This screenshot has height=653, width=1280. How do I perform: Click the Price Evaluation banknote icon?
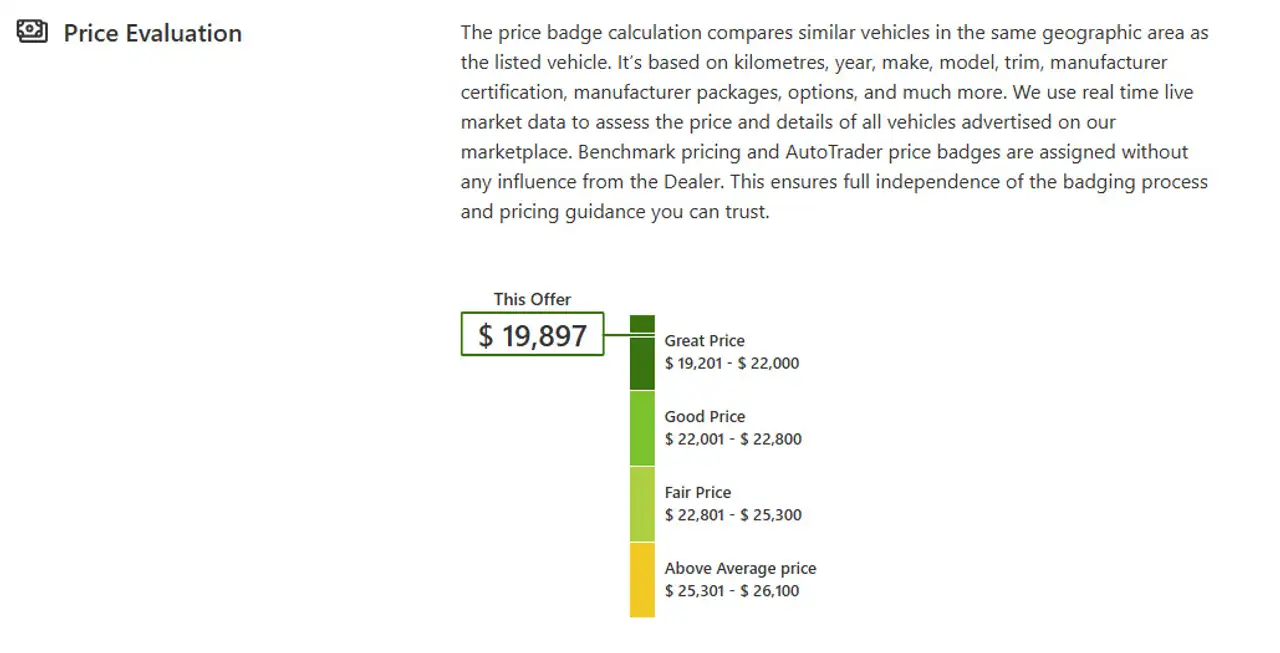point(32,32)
